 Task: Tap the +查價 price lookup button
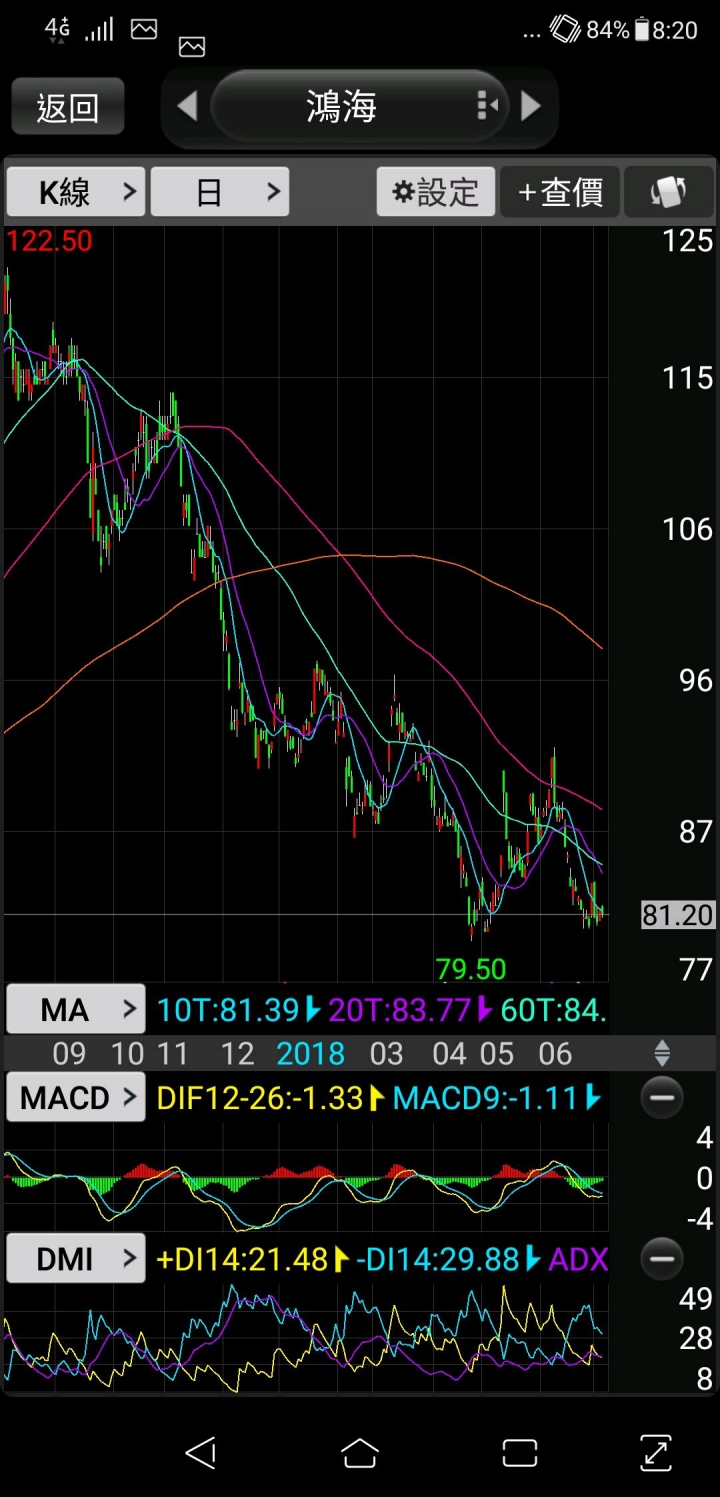coord(560,192)
